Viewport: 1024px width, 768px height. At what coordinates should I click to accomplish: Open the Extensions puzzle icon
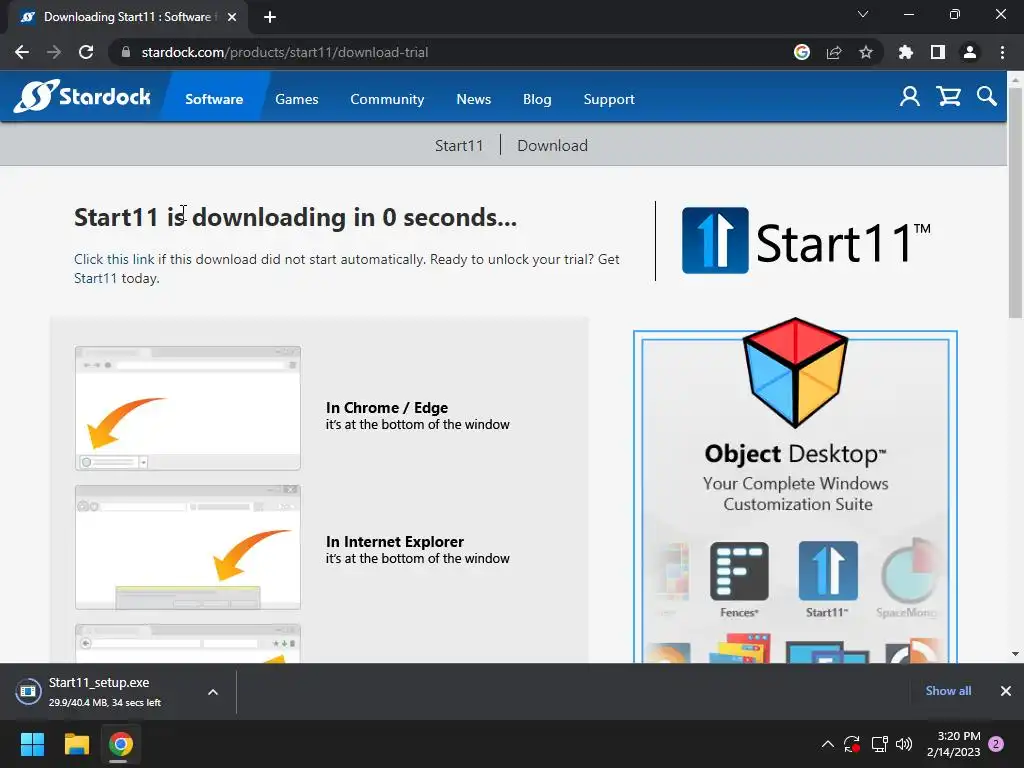906,52
